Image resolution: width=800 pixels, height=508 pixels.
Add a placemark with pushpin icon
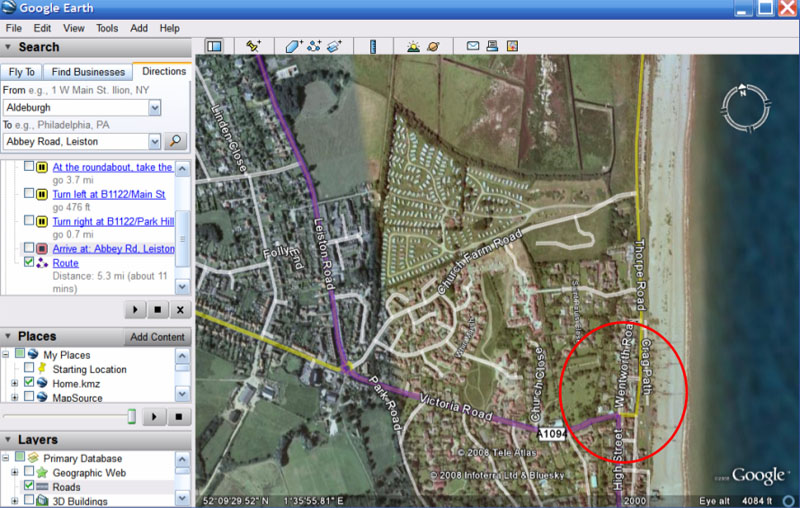point(253,46)
